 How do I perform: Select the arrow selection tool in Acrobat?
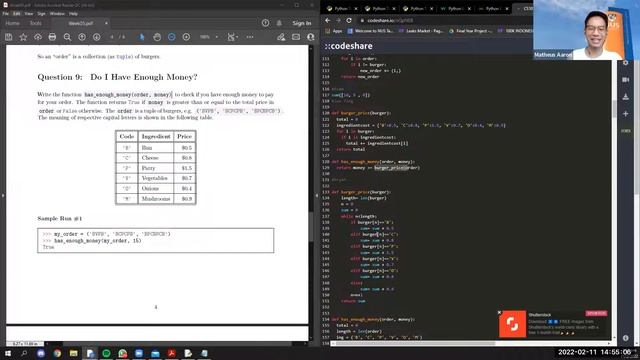(142, 37)
